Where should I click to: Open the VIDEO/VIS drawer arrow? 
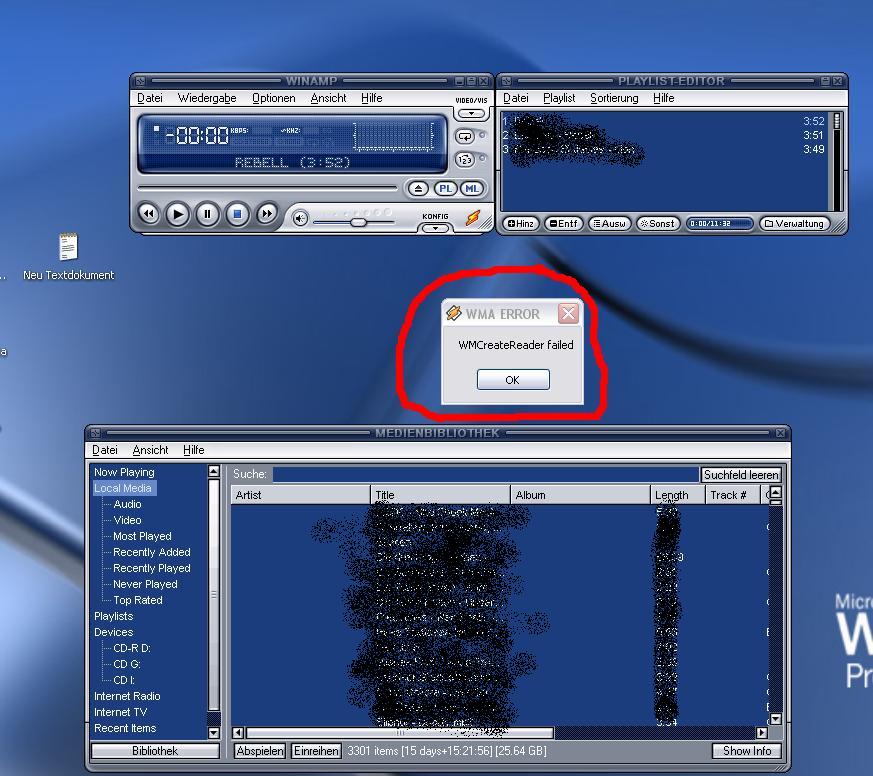pyautogui.click(x=471, y=114)
